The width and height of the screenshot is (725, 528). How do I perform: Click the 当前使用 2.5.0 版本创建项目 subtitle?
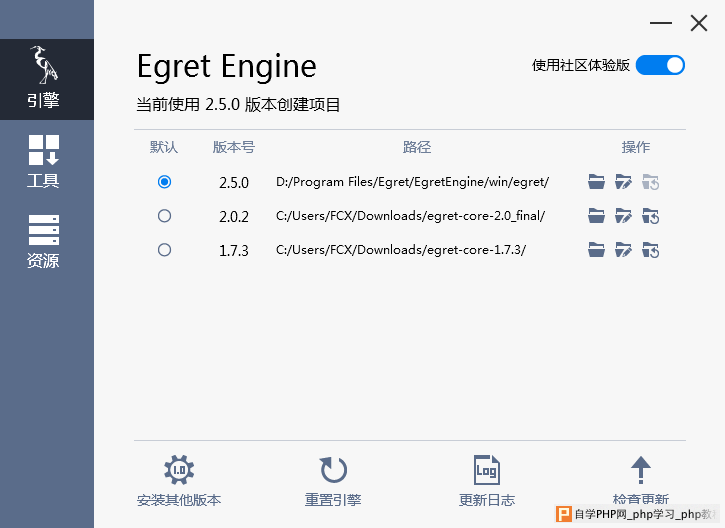pyautogui.click(x=238, y=104)
